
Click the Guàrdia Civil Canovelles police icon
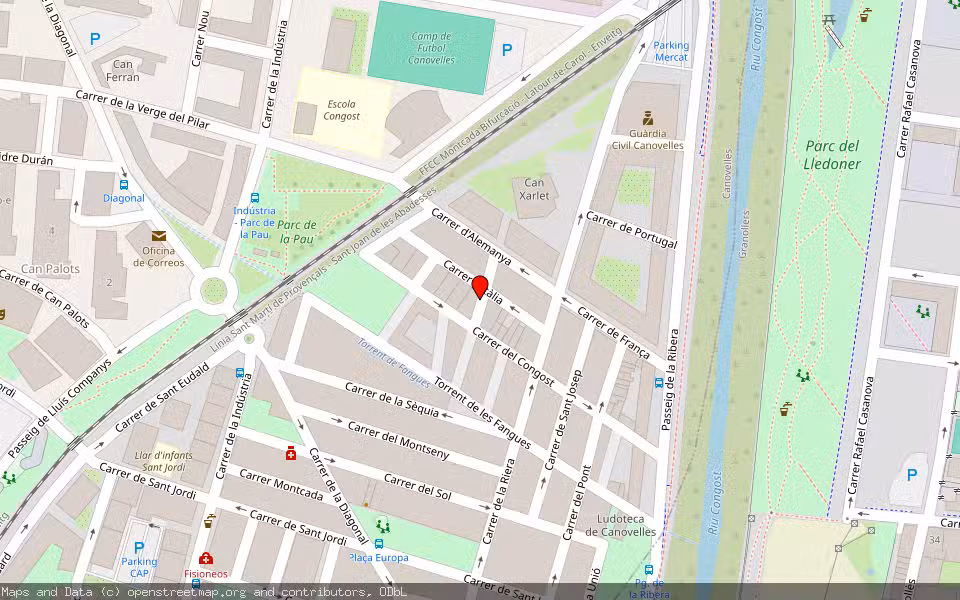point(648,117)
